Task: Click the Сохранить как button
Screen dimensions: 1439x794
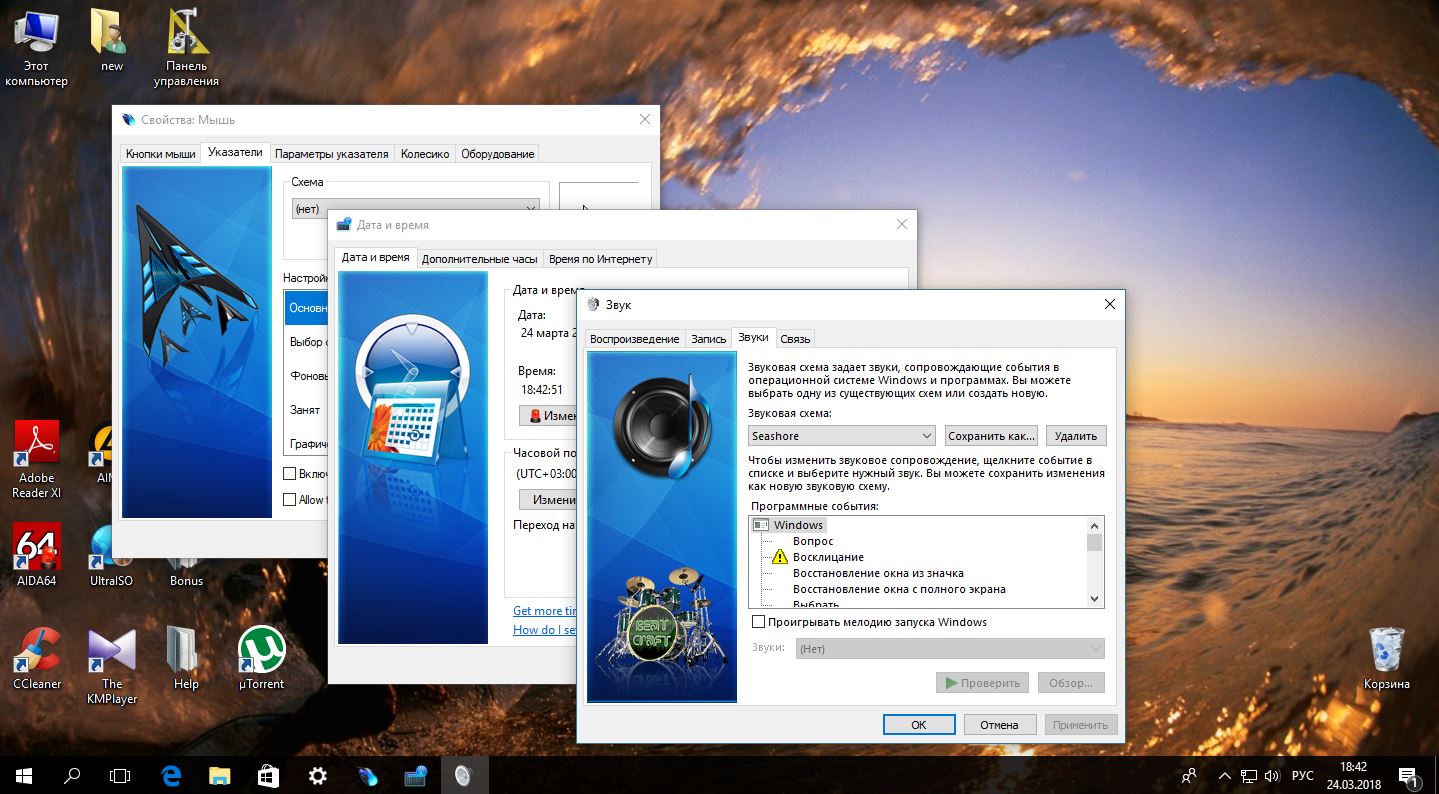Action: pos(990,436)
